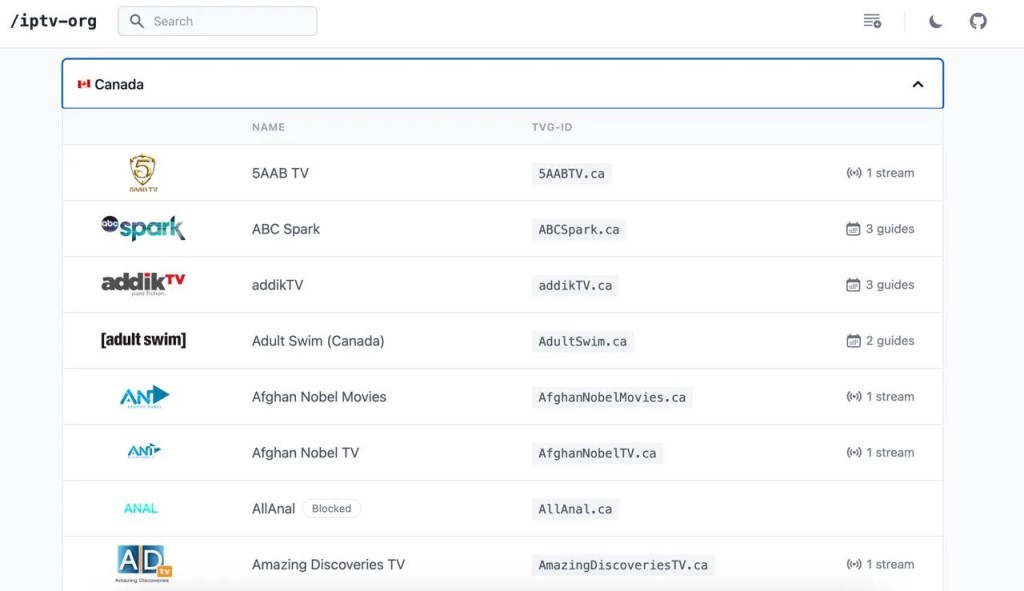The width and height of the screenshot is (1024, 591).
Task: Copy the 5AABTV.ca tvg-id tag
Action: pyautogui.click(x=571, y=174)
